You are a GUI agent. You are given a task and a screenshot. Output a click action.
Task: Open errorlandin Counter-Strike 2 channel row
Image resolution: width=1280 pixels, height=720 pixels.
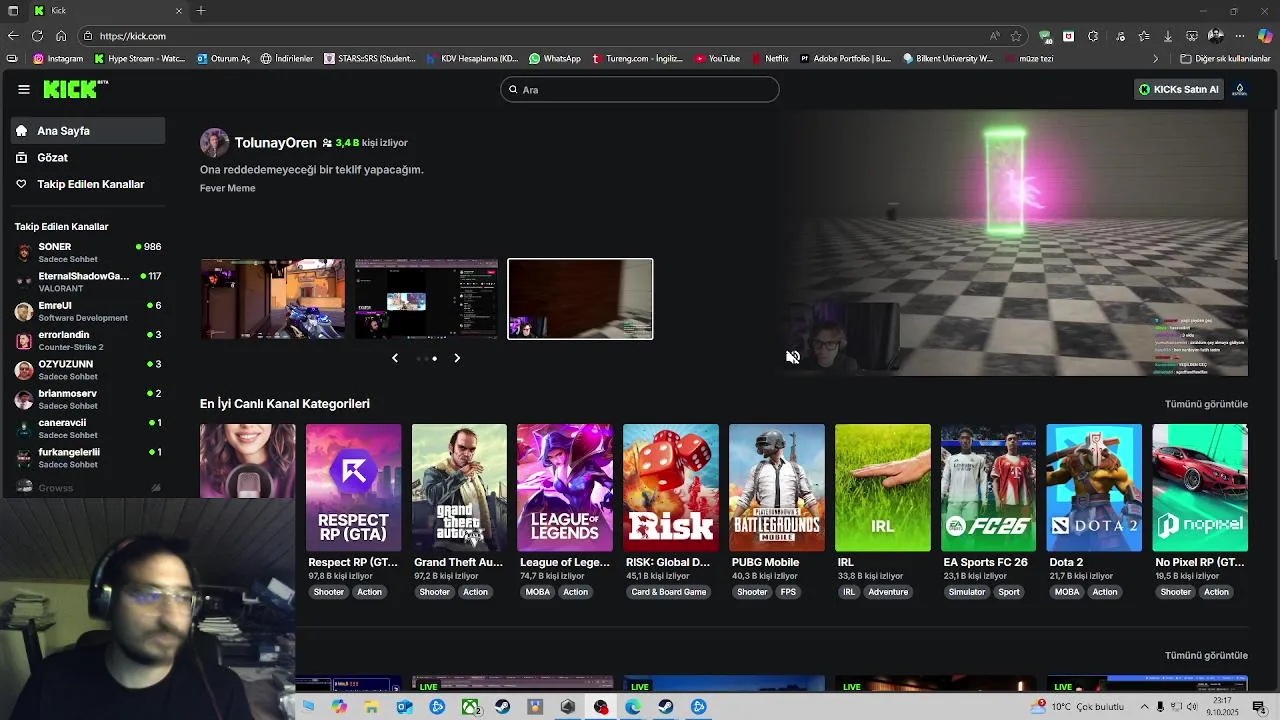click(x=88, y=341)
